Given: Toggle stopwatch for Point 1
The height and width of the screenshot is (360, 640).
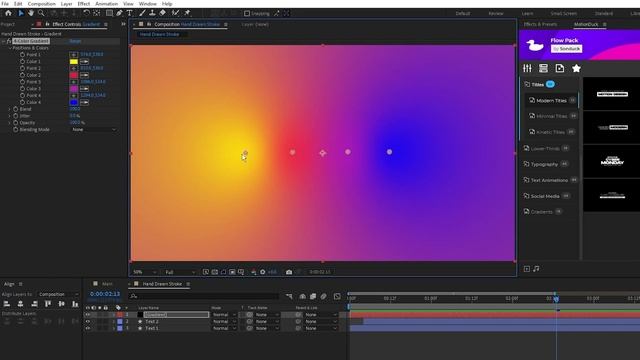Looking at the screenshot, I should click(22, 55).
